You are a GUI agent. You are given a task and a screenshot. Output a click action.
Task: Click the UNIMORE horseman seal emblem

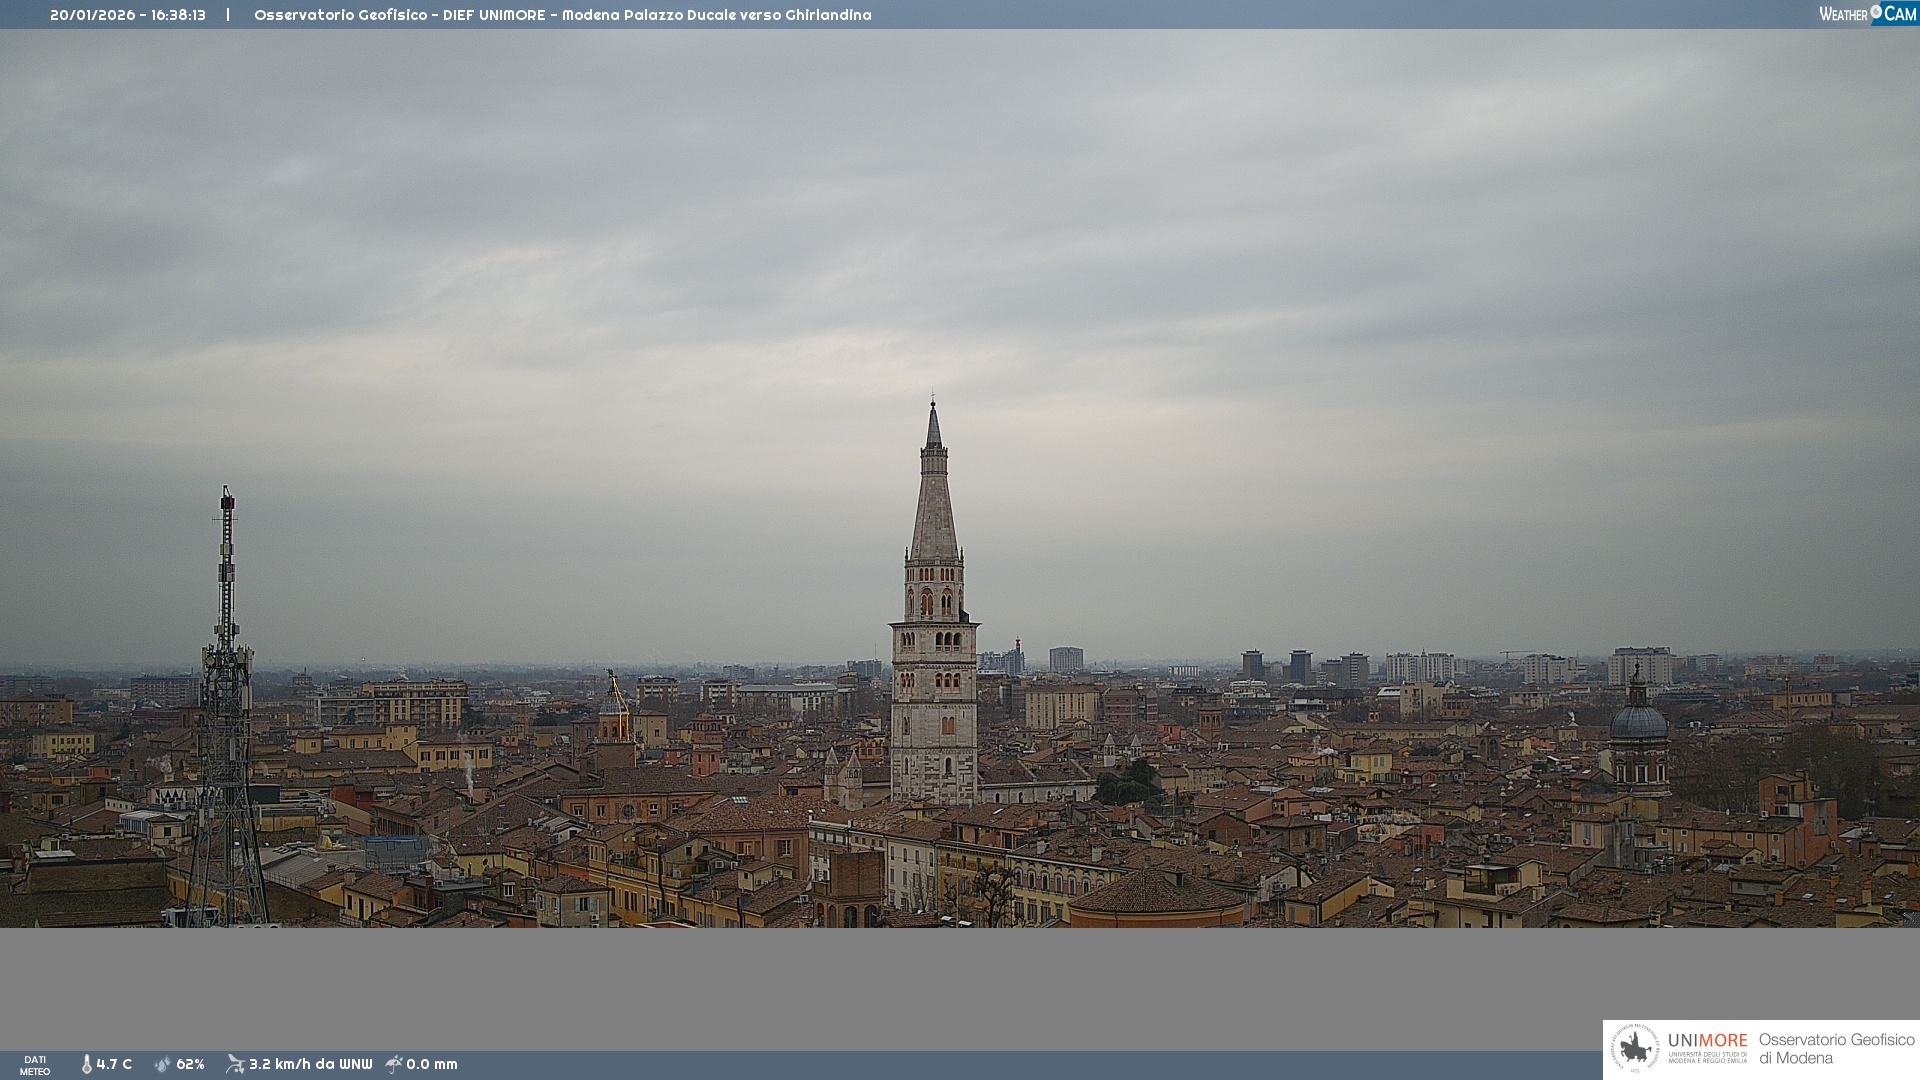[x=1635, y=1049]
